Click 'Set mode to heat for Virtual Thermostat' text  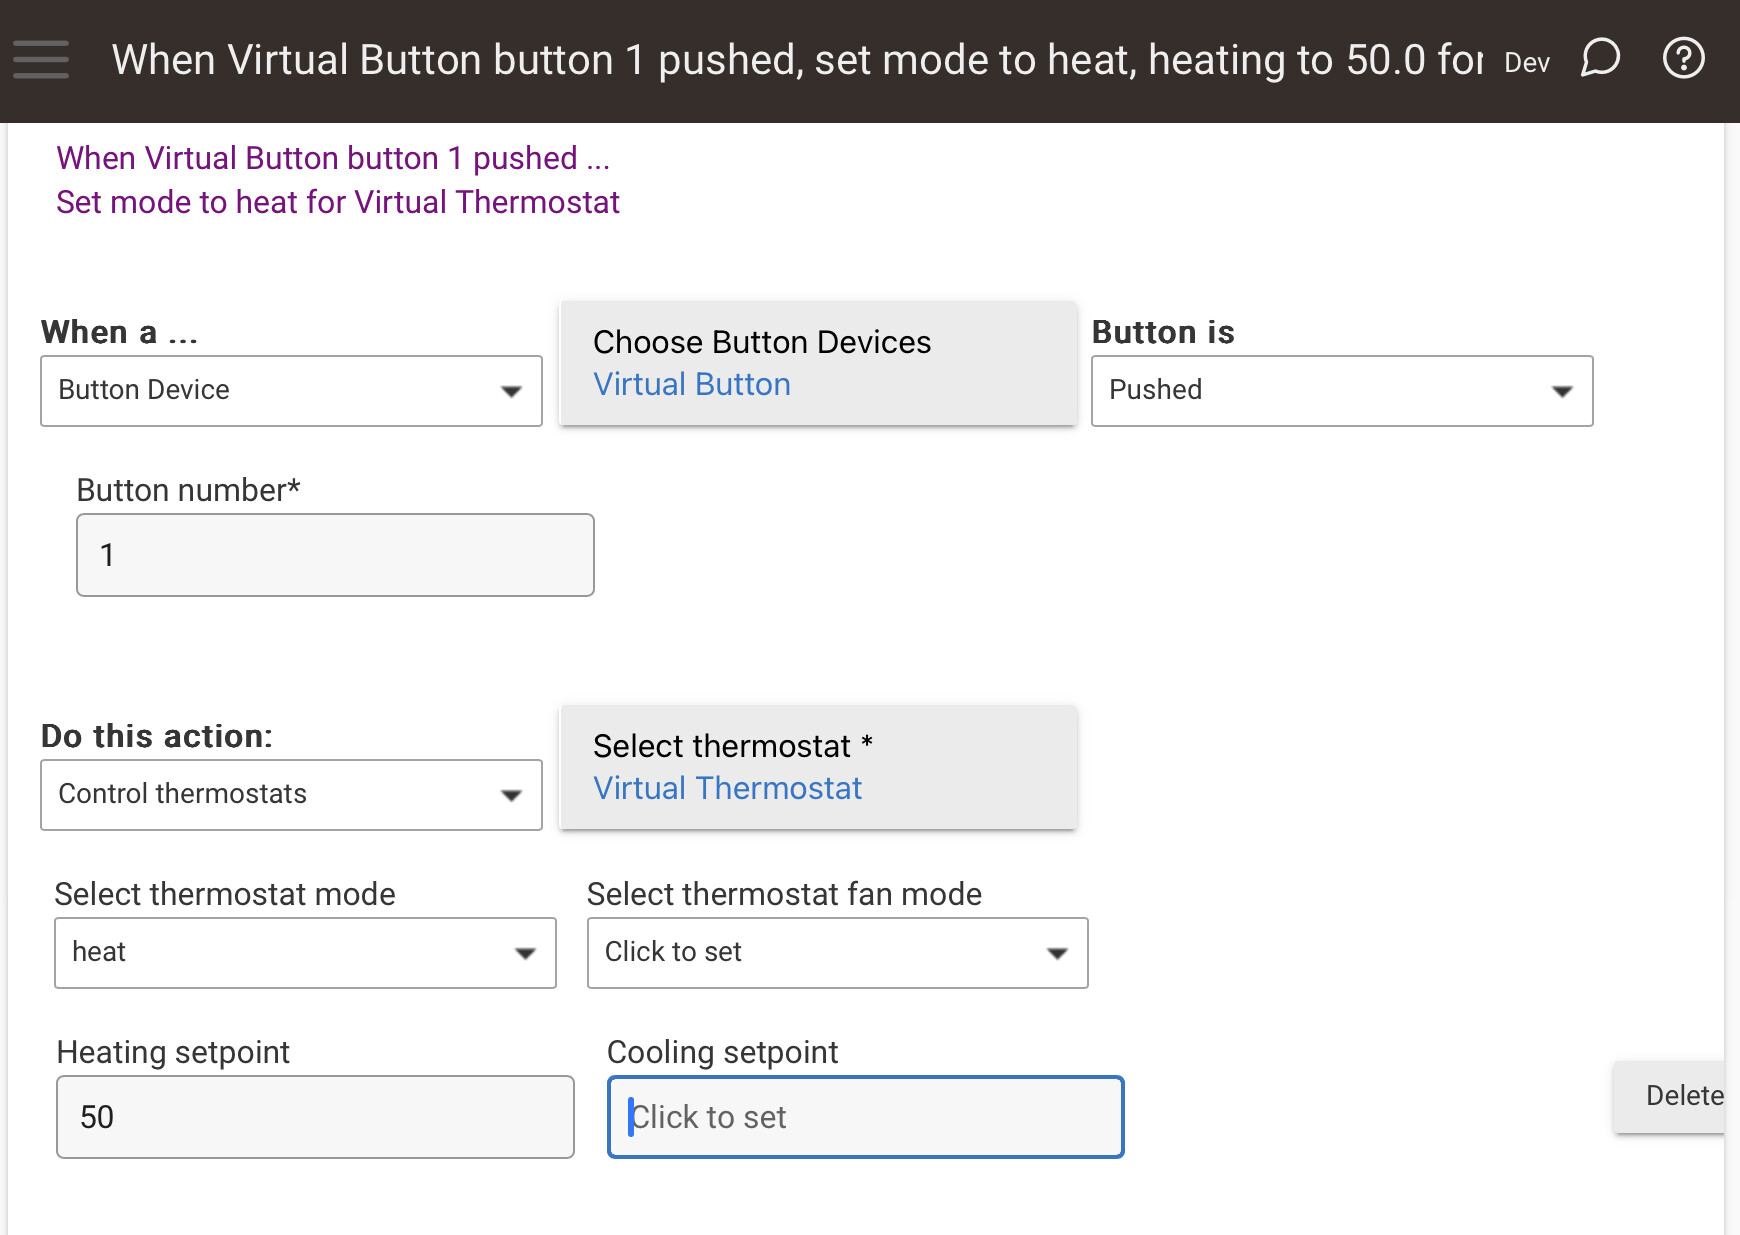tap(338, 203)
